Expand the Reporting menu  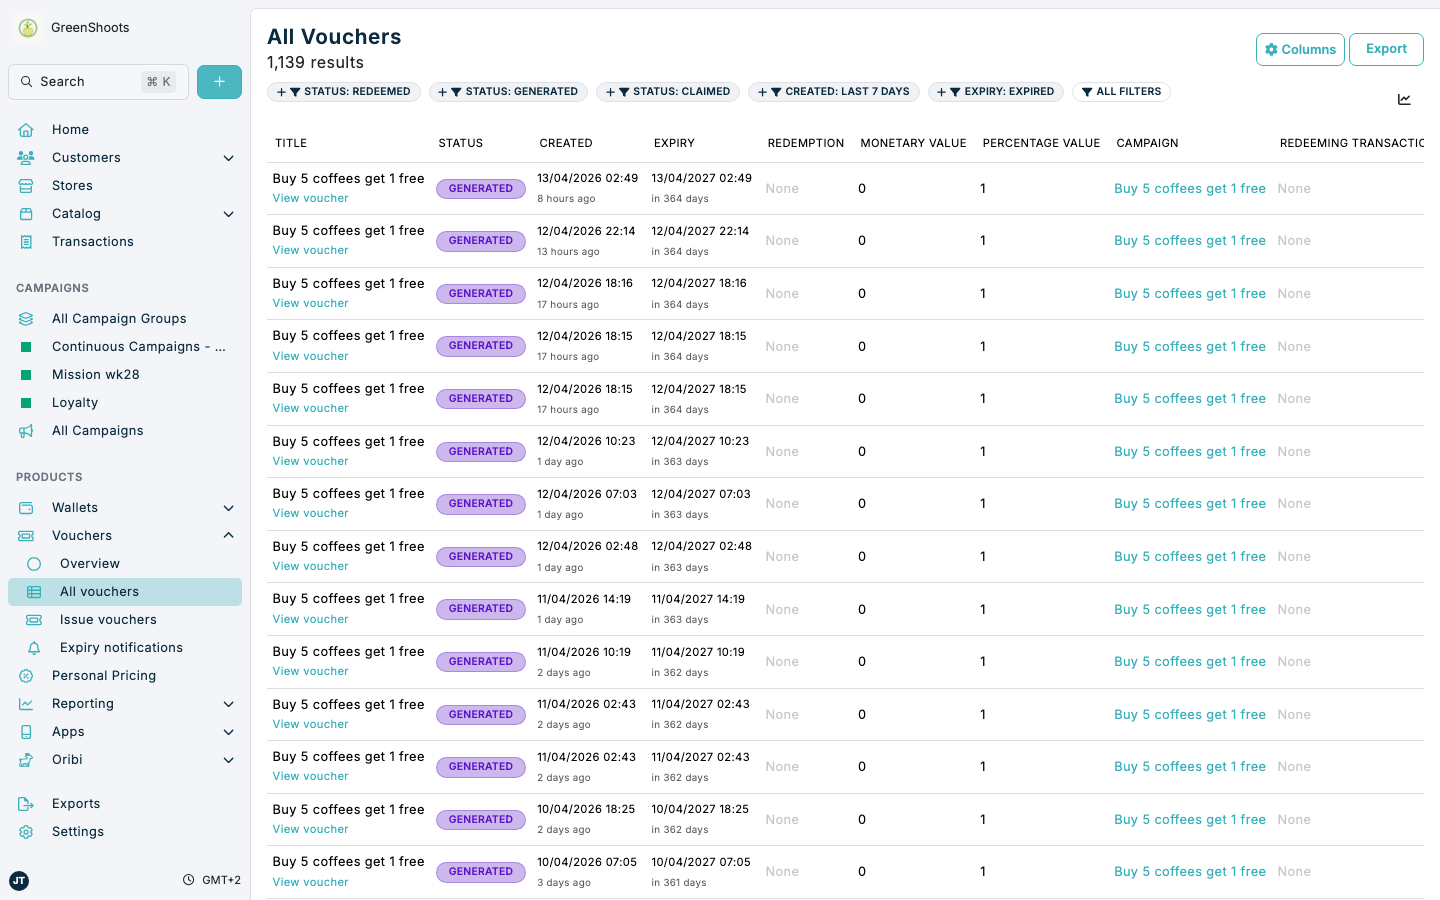coord(228,703)
